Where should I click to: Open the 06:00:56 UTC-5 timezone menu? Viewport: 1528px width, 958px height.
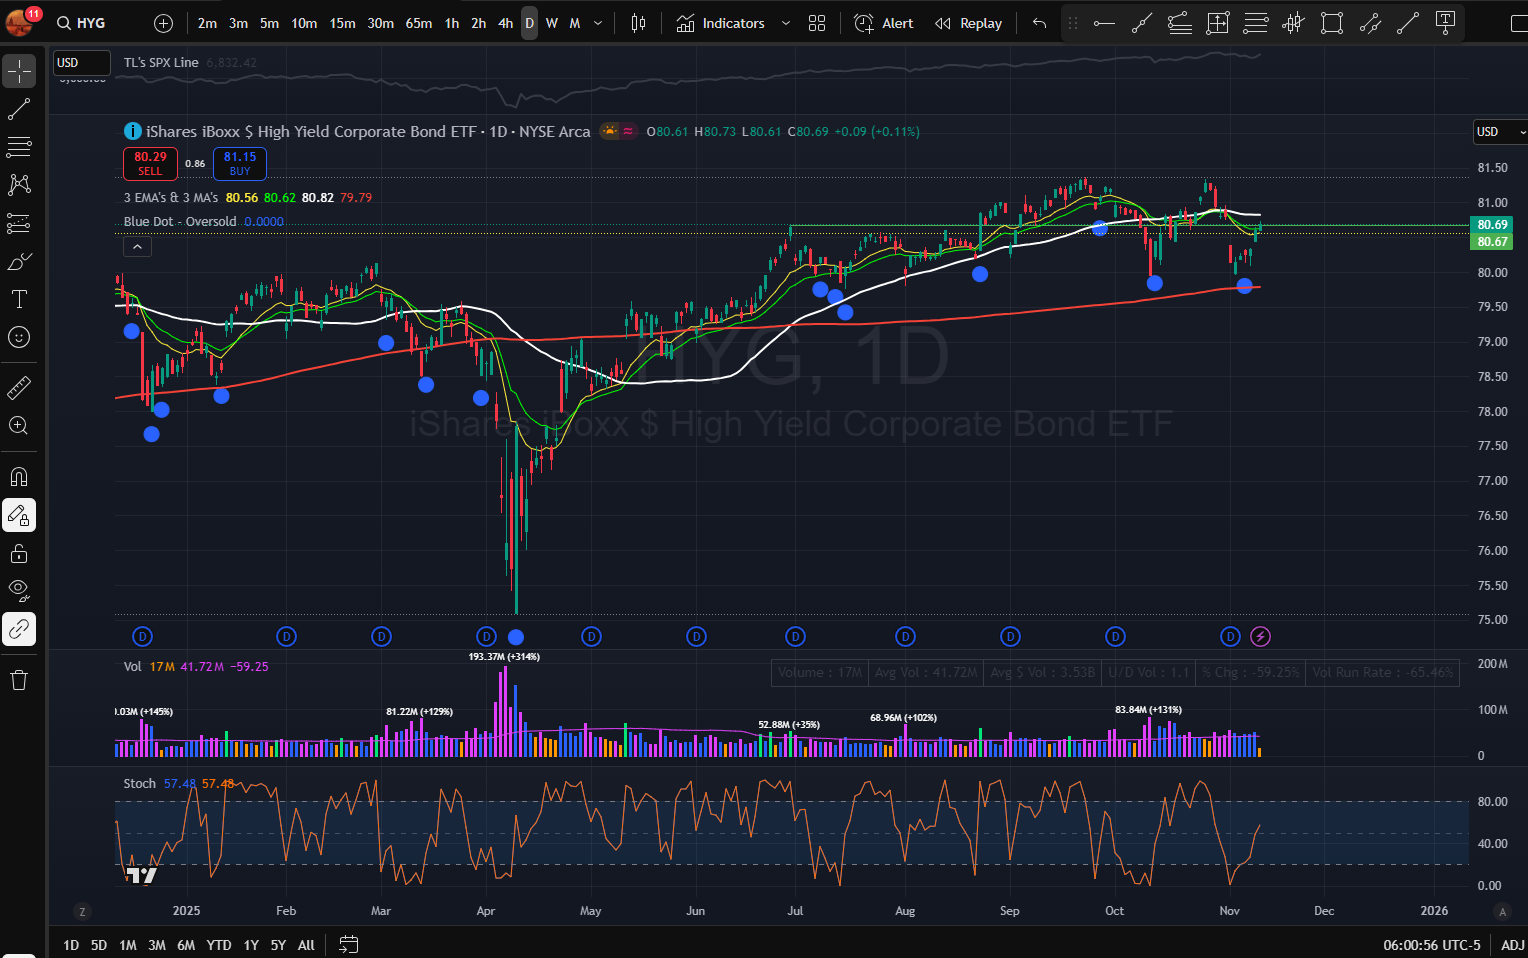[x=1431, y=944]
